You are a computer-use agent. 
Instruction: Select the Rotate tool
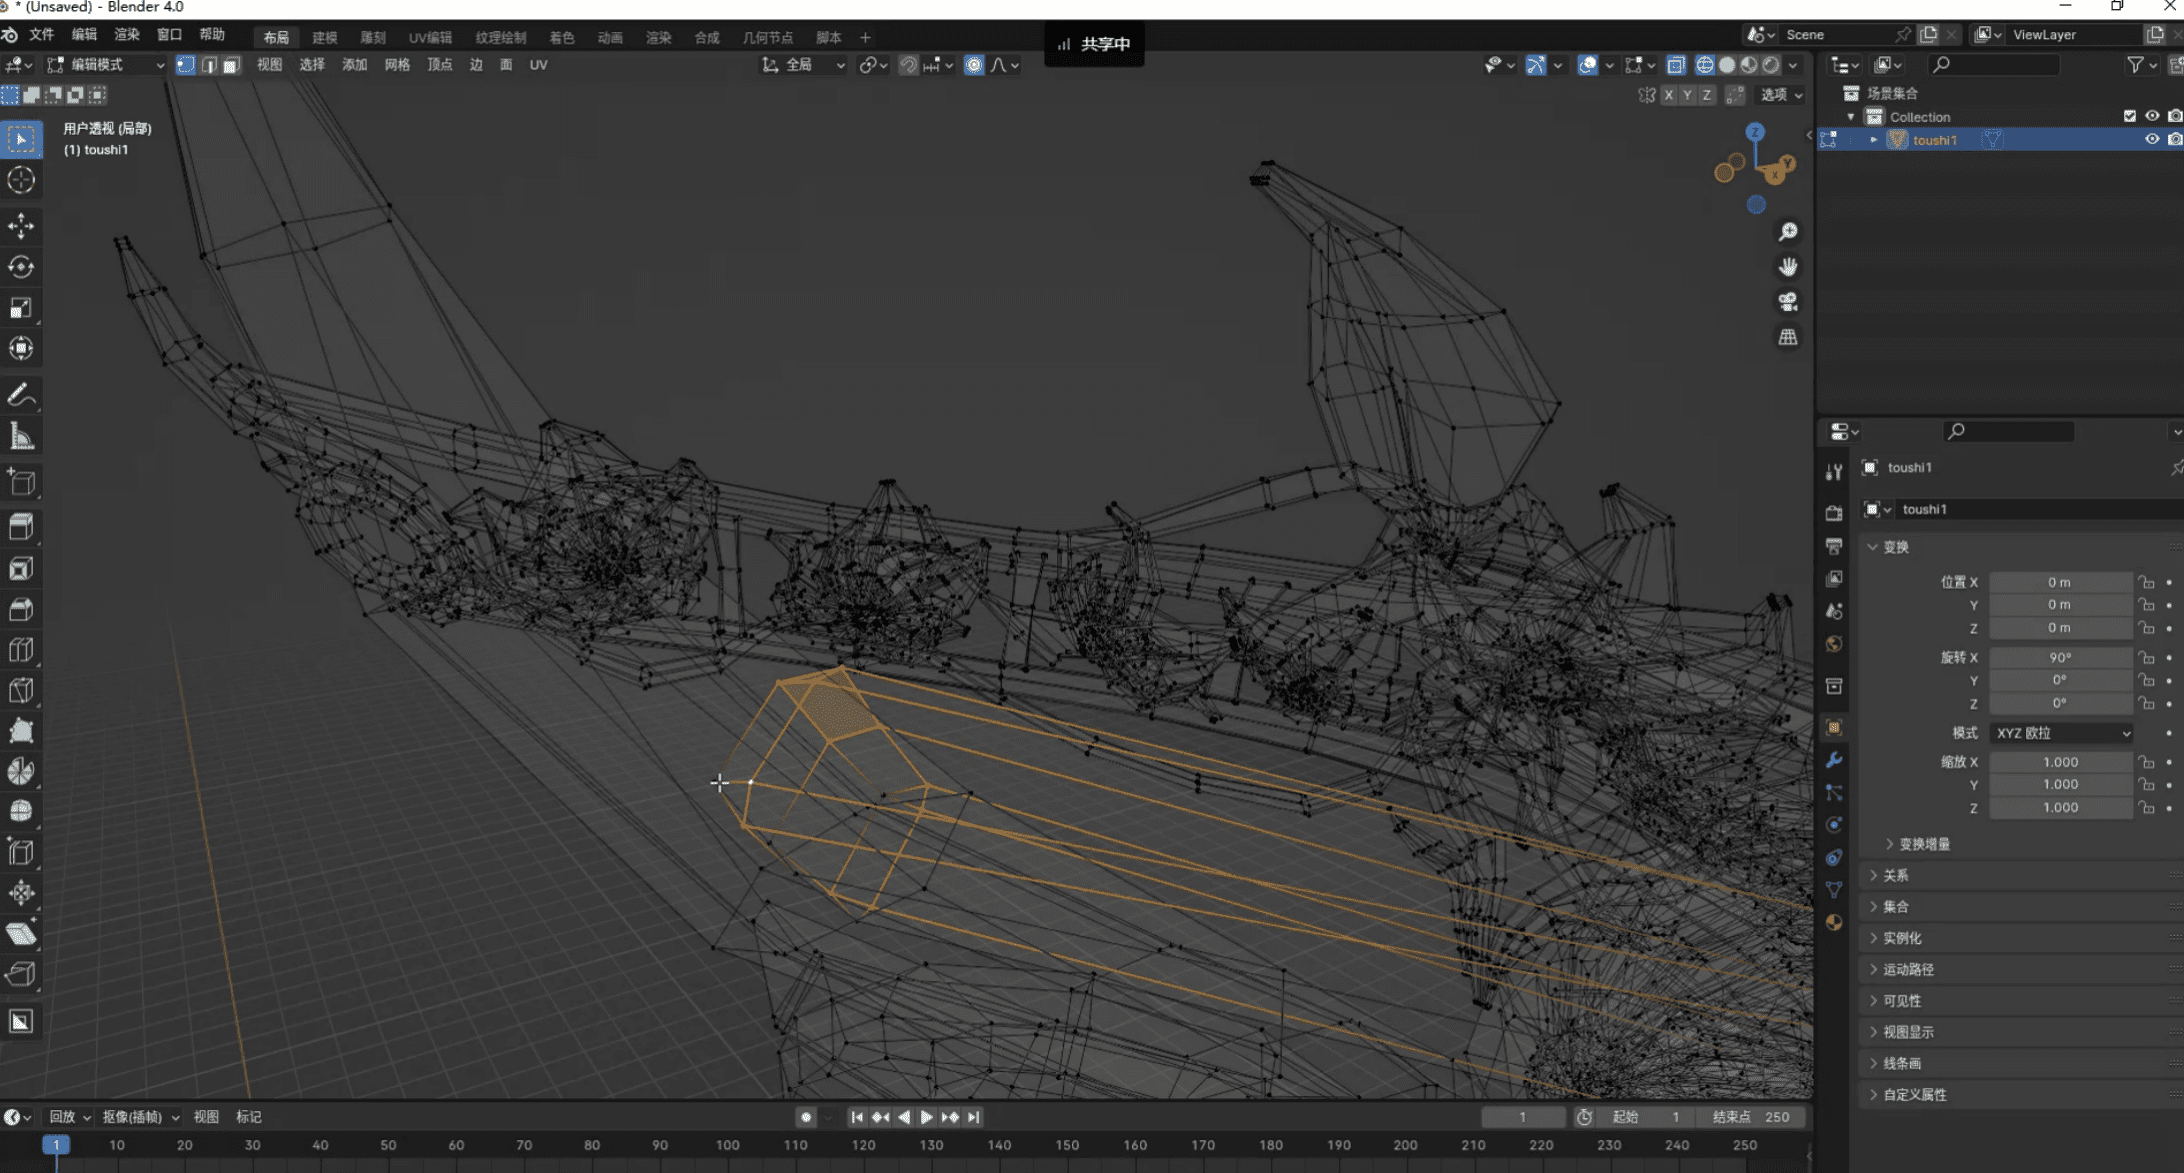(x=21, y=267)
